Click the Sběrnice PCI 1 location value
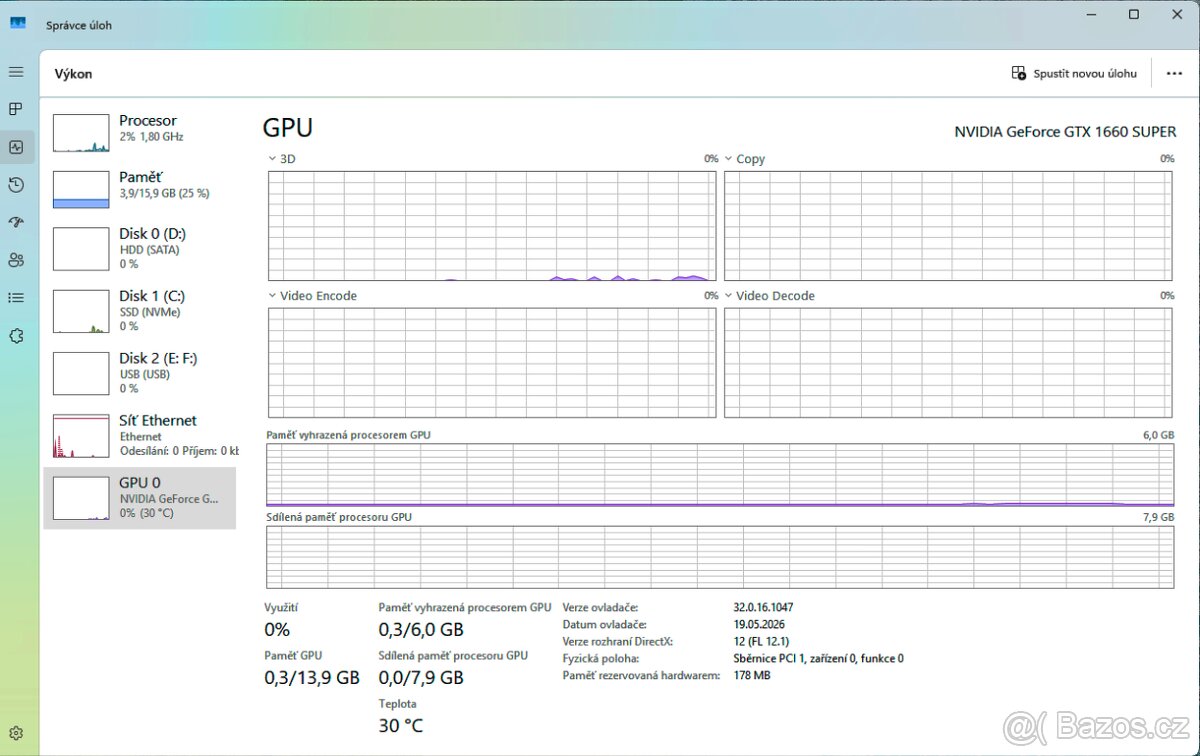The height and width of the screenshot is (756, 1200). pos(818,658)
